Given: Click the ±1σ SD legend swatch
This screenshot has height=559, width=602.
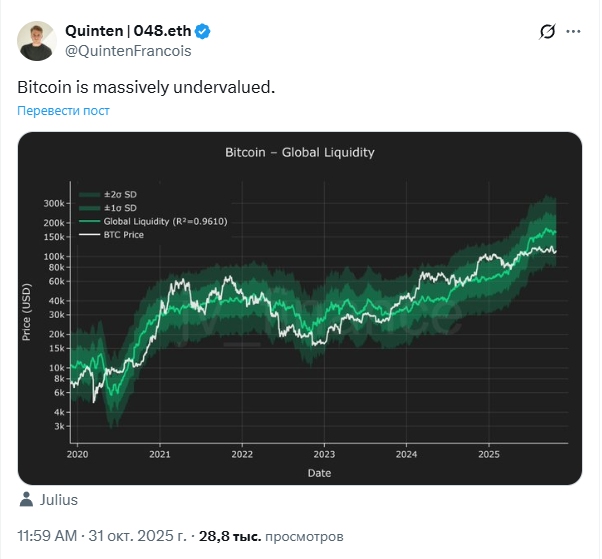Looking at the screenshot, I should click(x=88, y=207).
